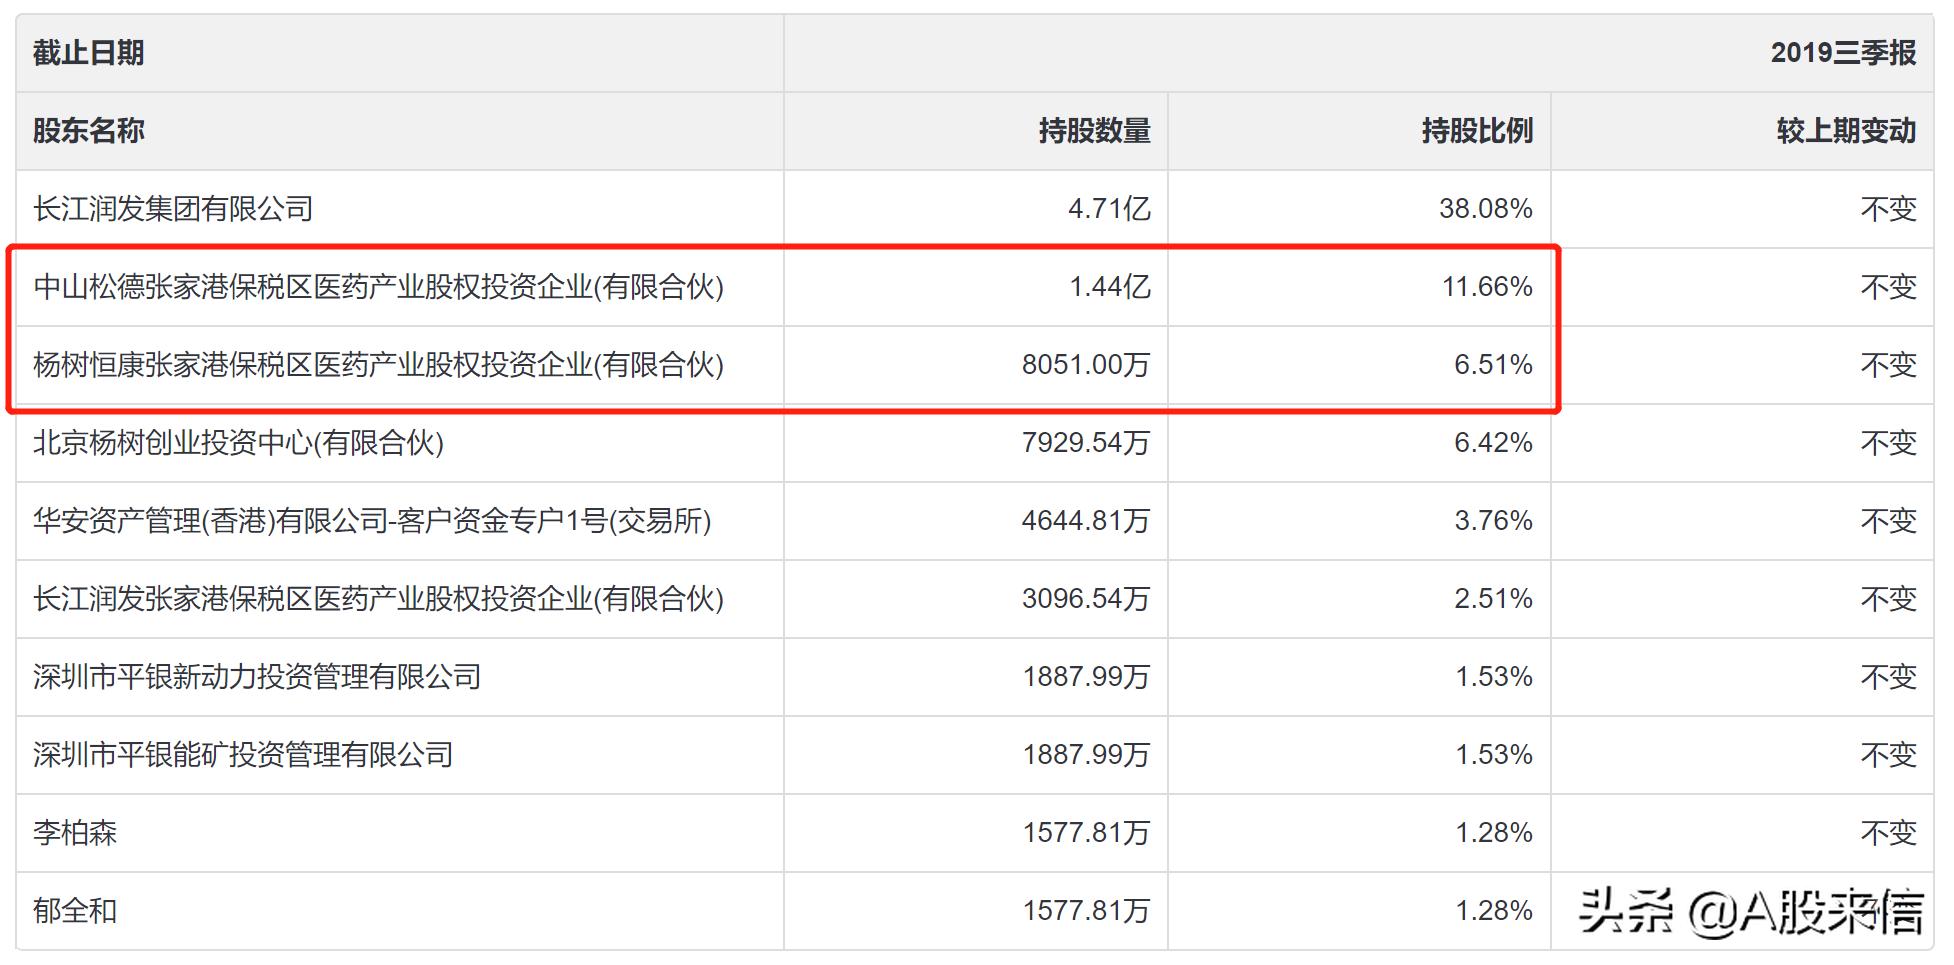This screenshot has height=965, width=1954.
Task: Click the 2019三季报 period header
Action: coord(1842,53)
